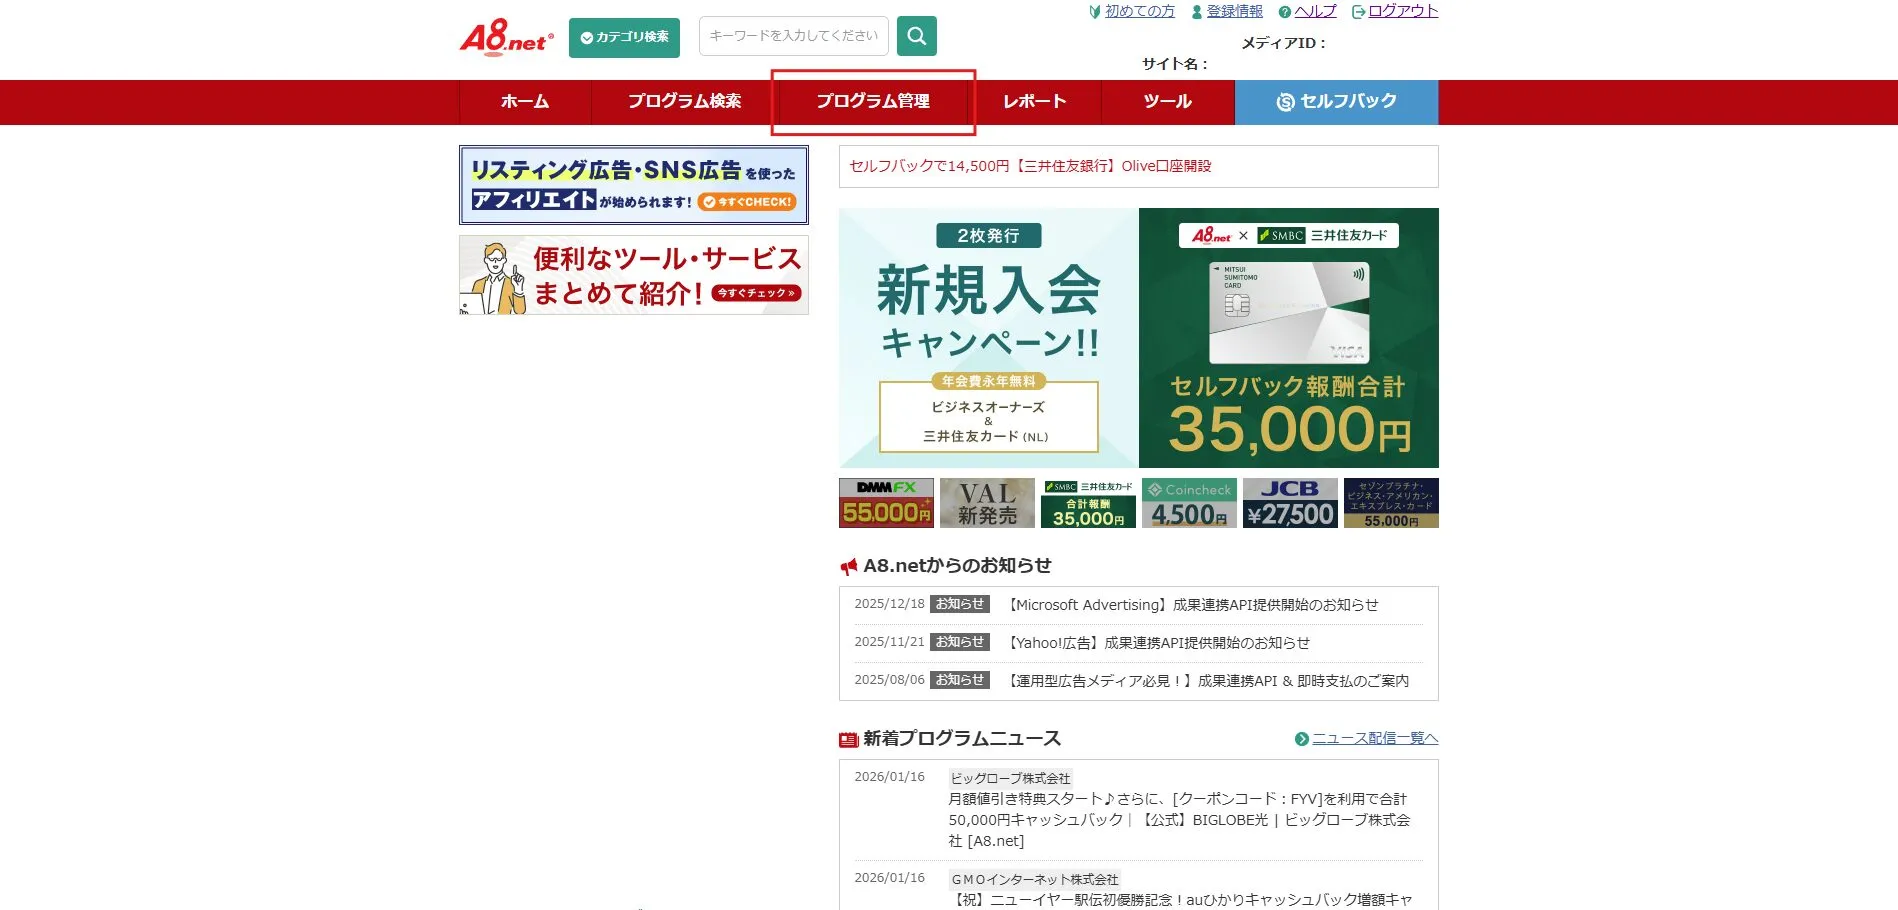Click the A8.net logo

coord(506,38)
